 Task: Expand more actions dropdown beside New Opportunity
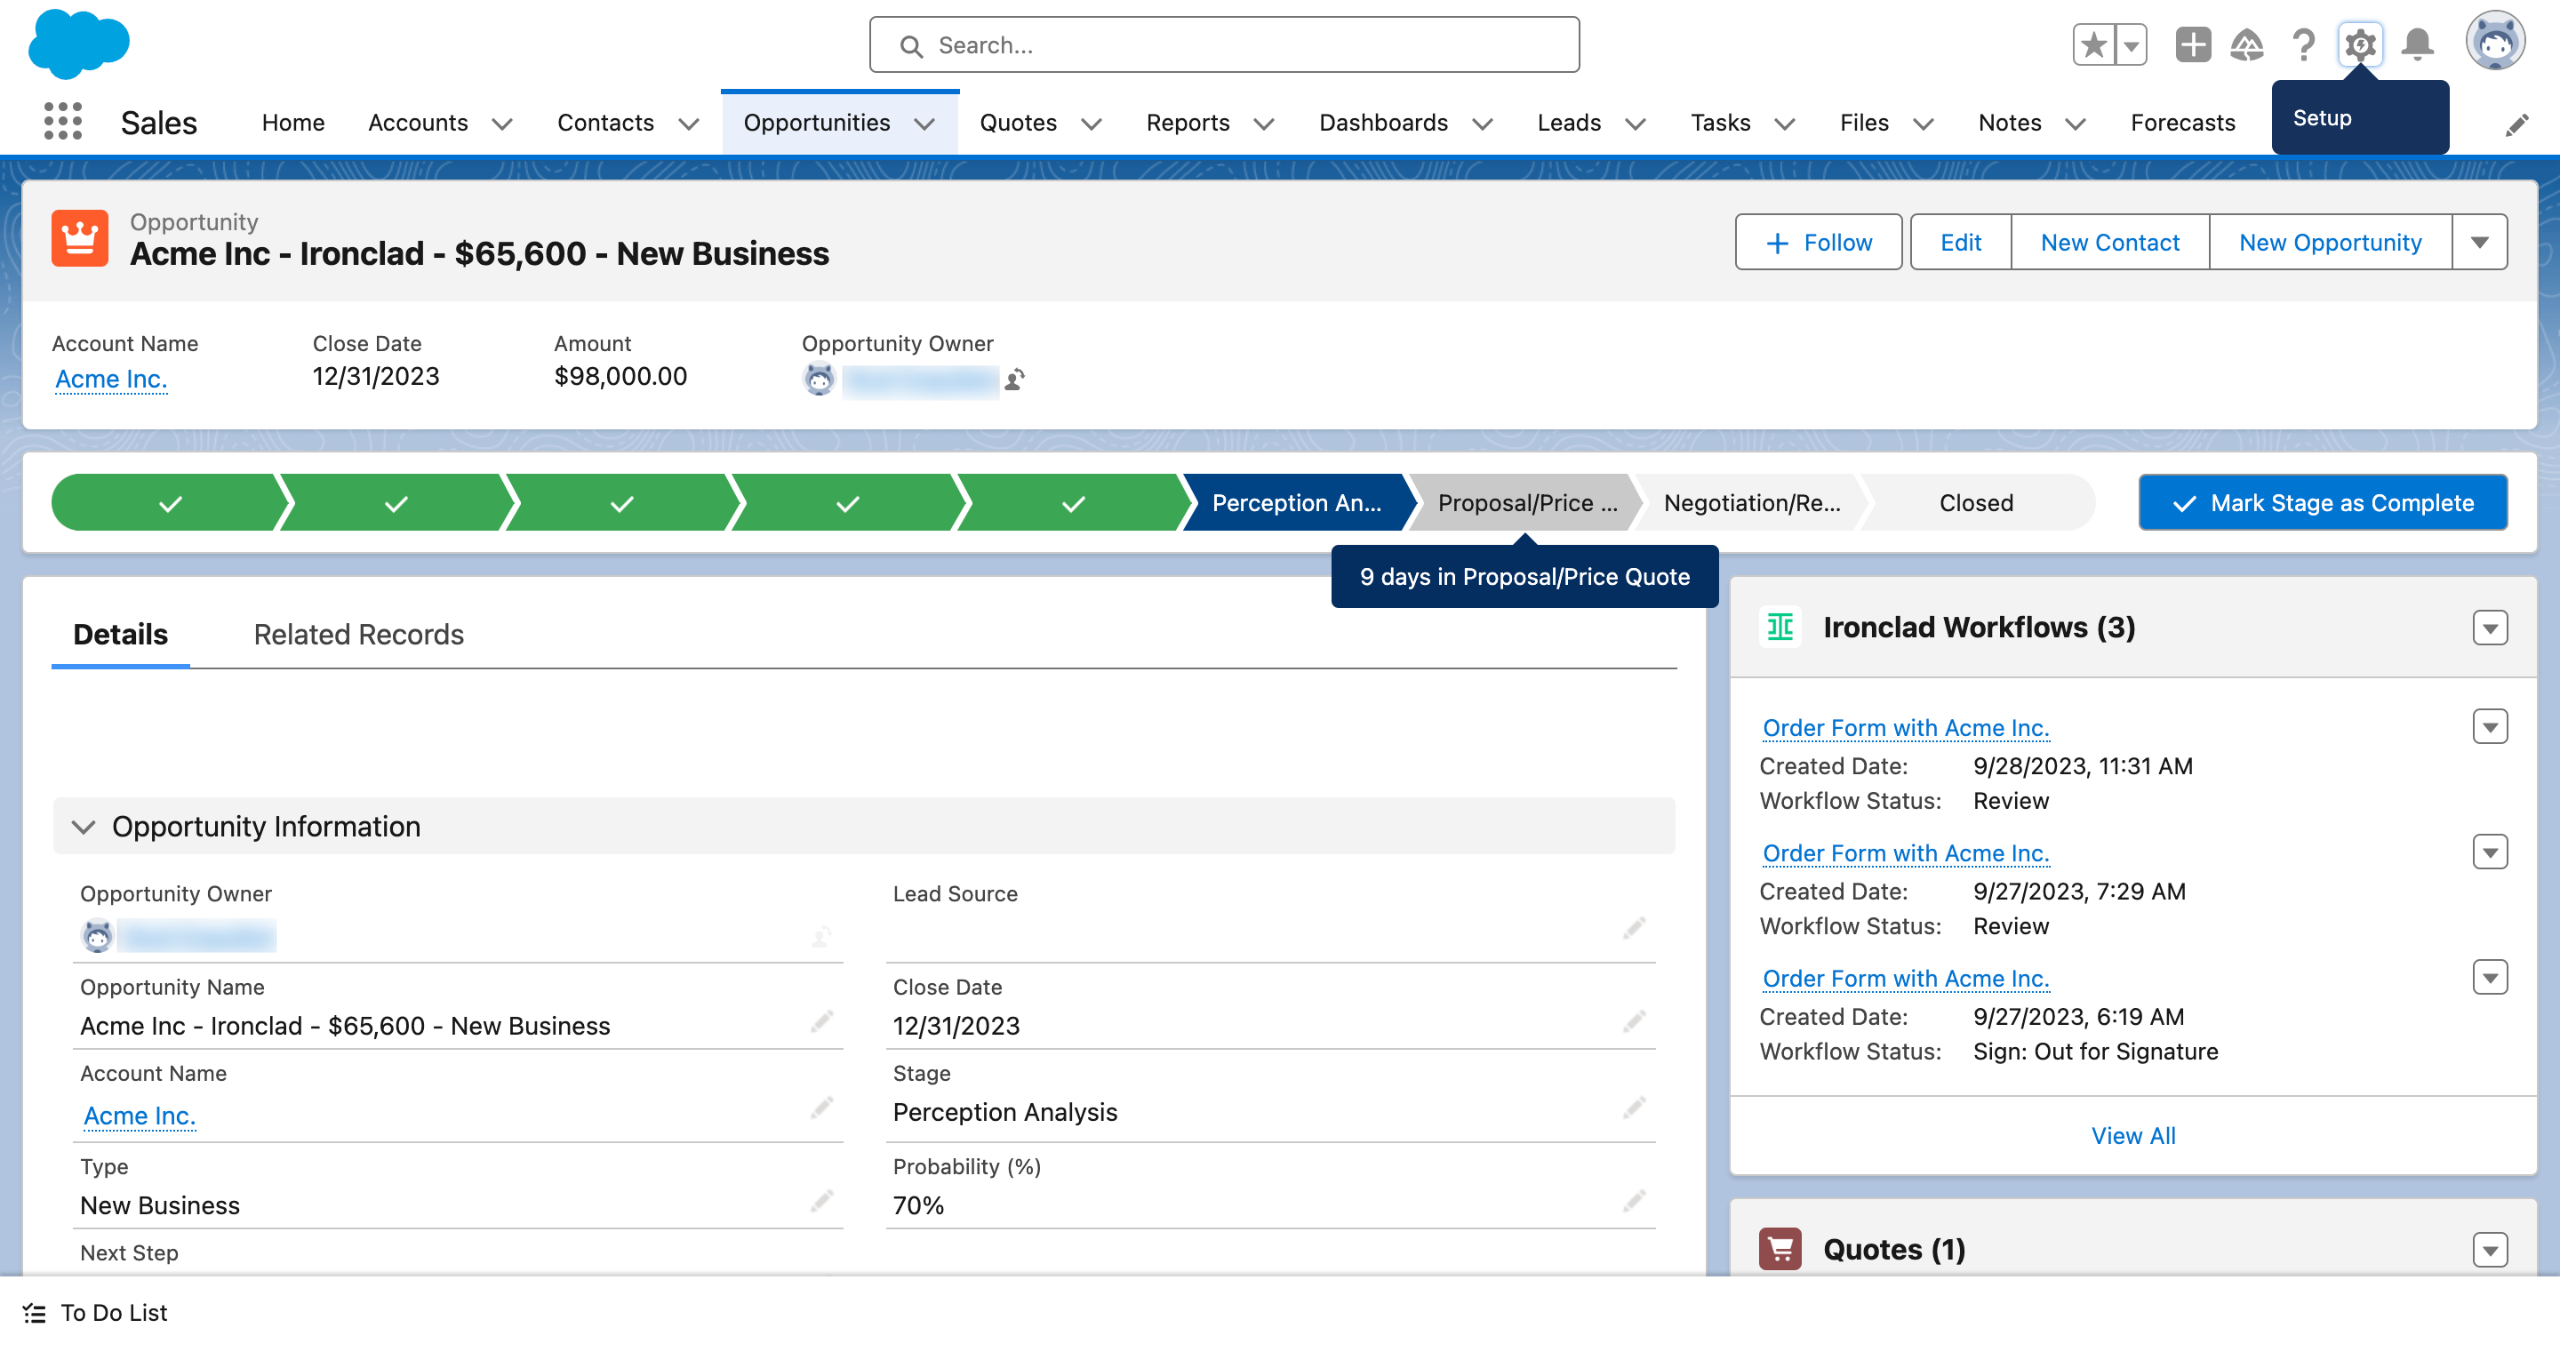point(2479,242)
